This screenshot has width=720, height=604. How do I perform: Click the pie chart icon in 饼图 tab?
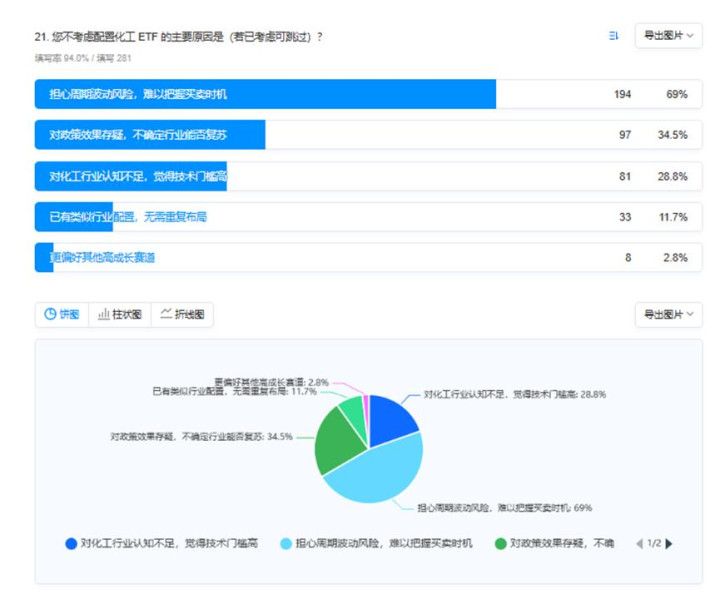click(50, 314)
